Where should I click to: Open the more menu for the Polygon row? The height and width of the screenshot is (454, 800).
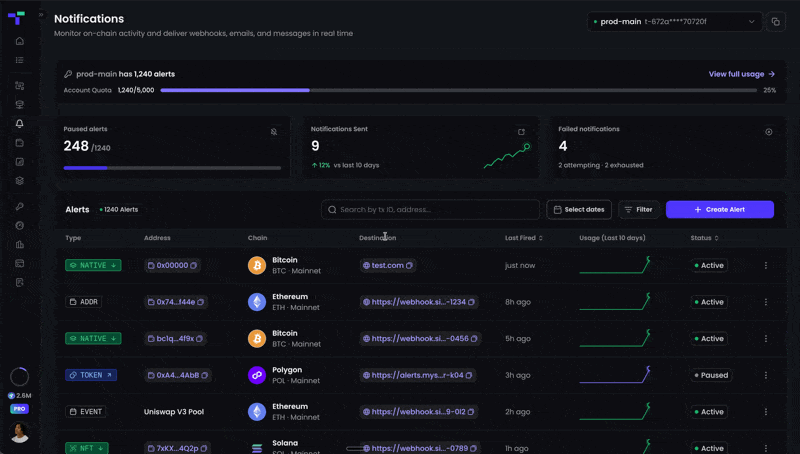(x=765, y=375)
